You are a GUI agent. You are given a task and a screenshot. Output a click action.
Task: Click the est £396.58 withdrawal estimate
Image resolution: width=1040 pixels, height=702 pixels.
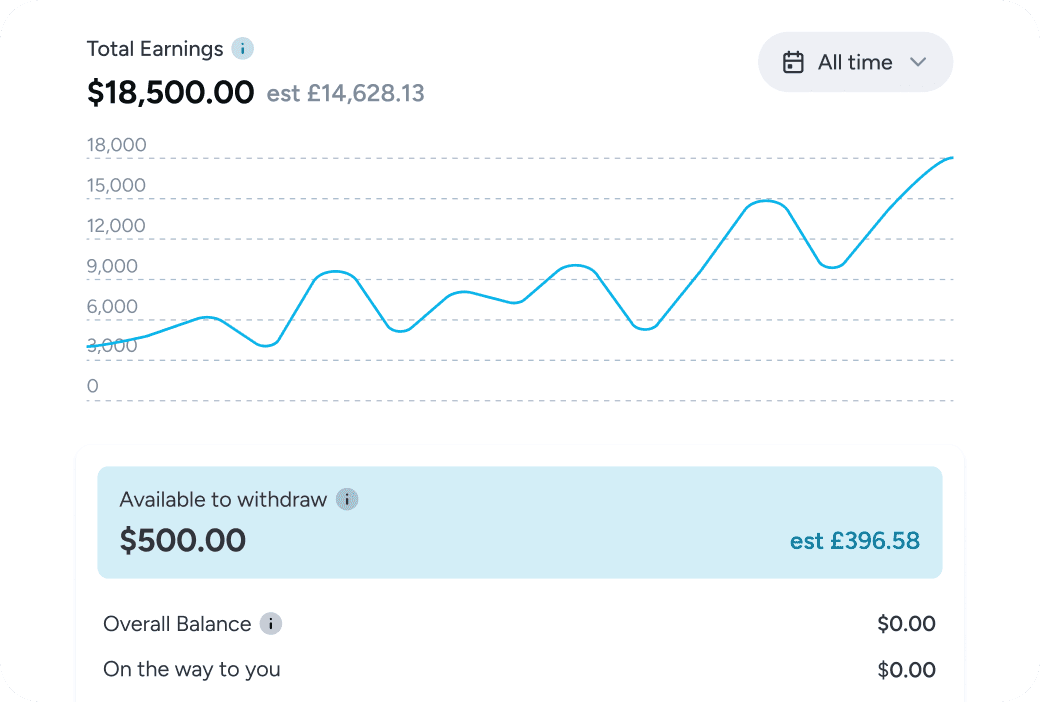click(x=854, y=541)
